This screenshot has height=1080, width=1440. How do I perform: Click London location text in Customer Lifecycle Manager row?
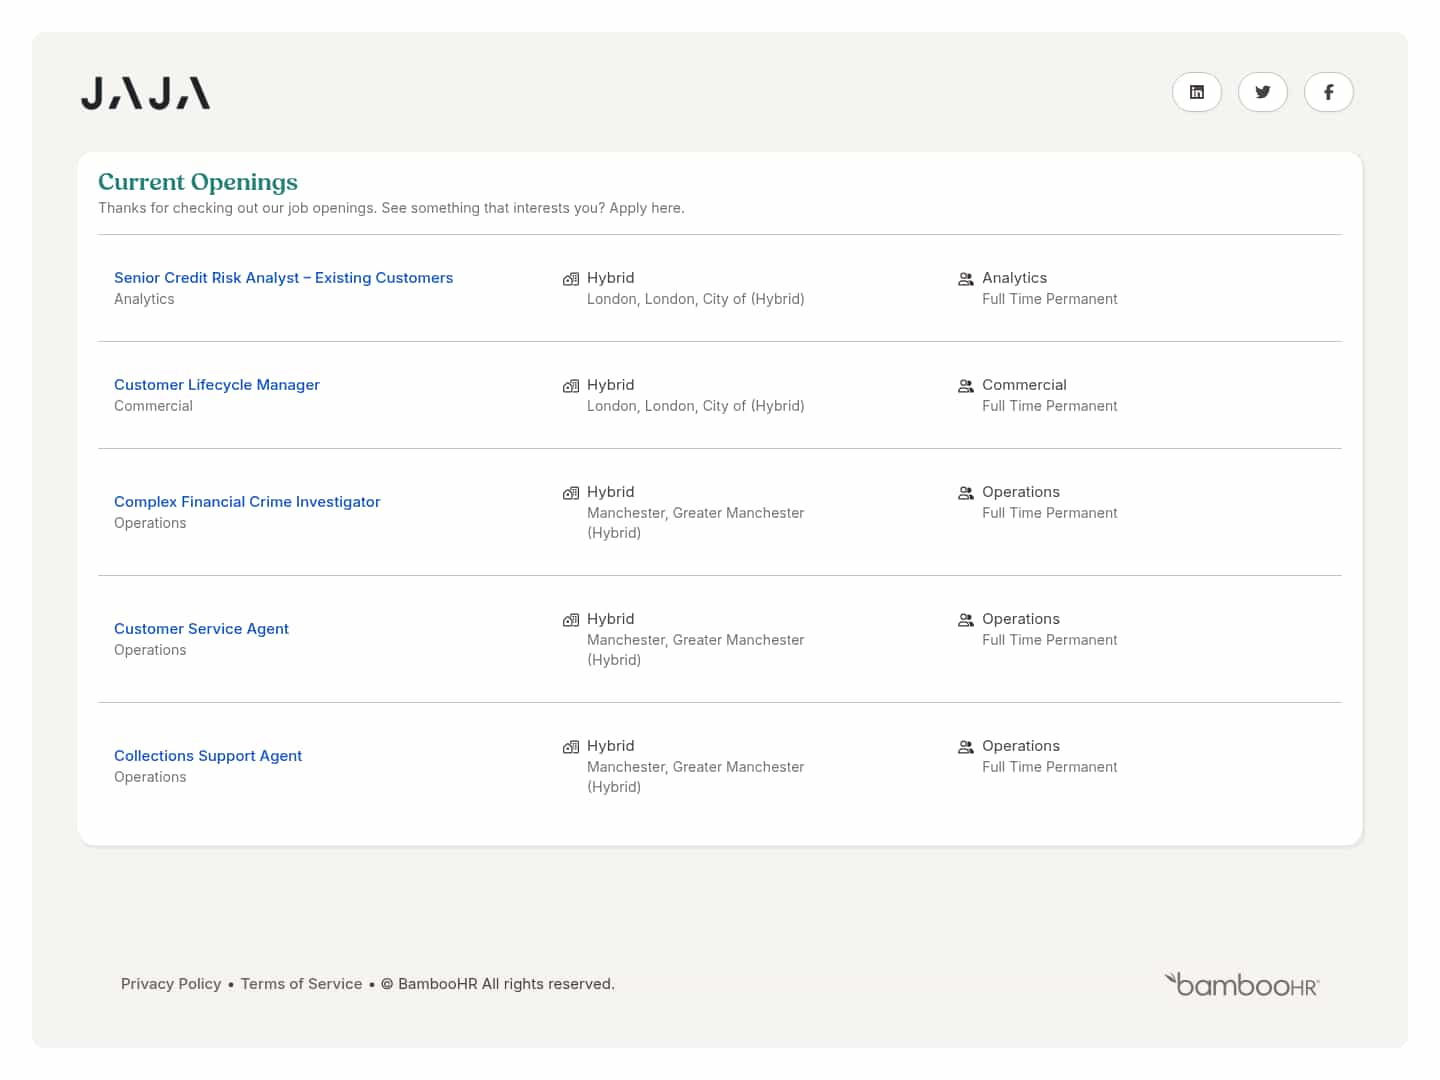[x=696, y=406]
